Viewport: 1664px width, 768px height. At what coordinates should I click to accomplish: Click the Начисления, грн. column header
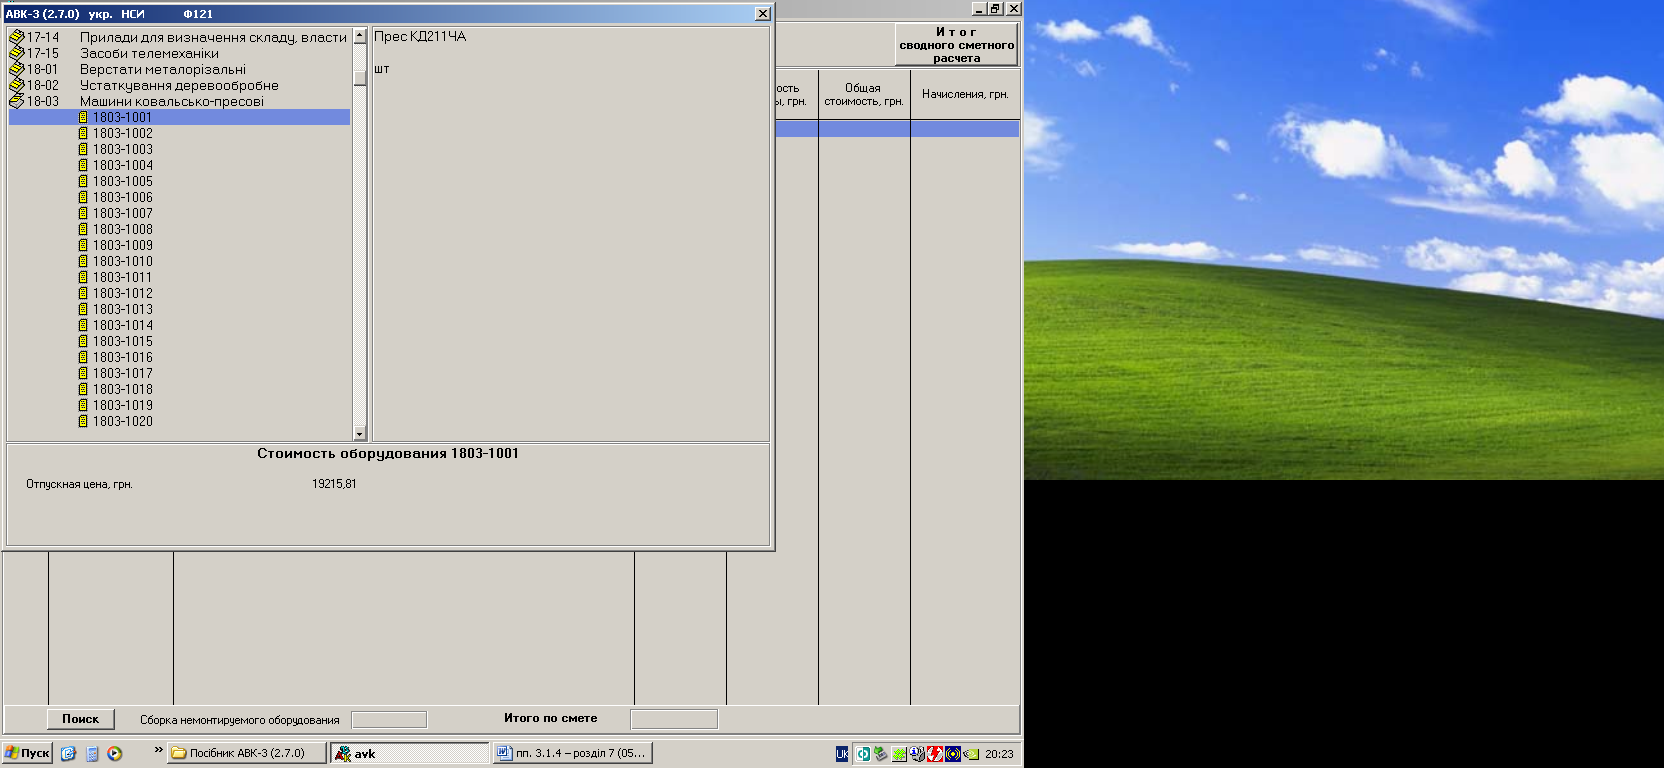(965, 94)
